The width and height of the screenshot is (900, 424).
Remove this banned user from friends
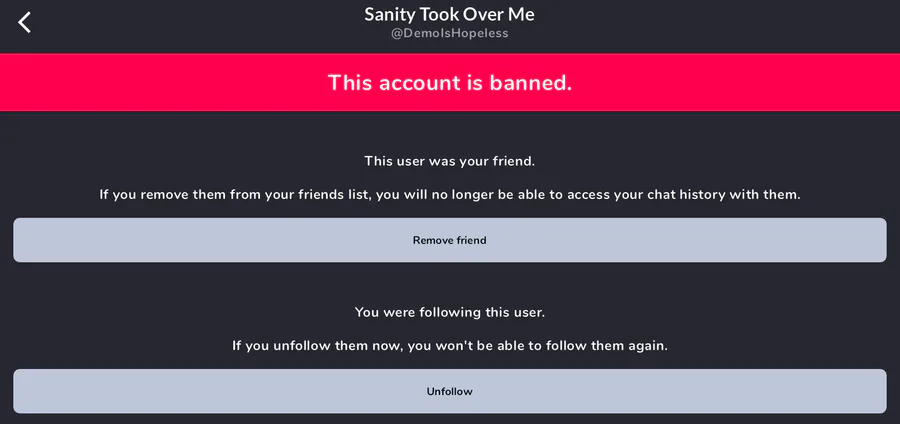pos(449,240)
